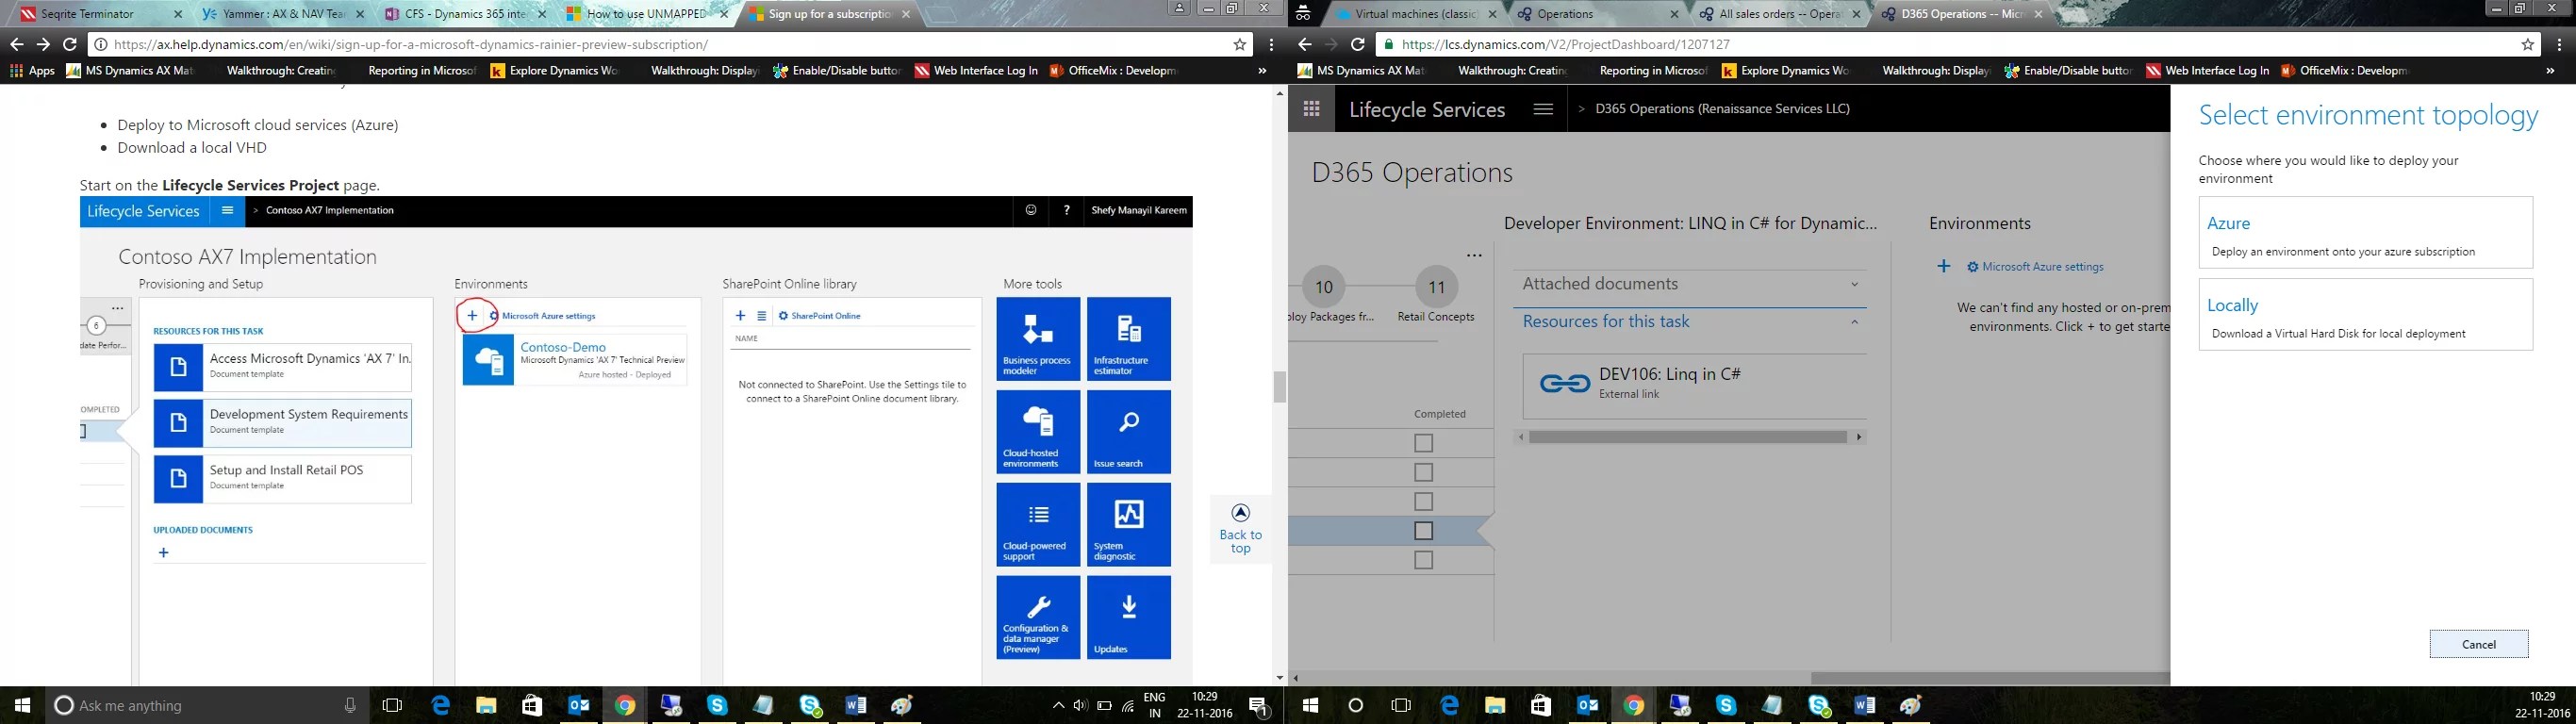This screenshot has height=724, width=2576.
Task: Click Cloud-hosted environments tile in help screenshot
Action: pos(1038,432)
